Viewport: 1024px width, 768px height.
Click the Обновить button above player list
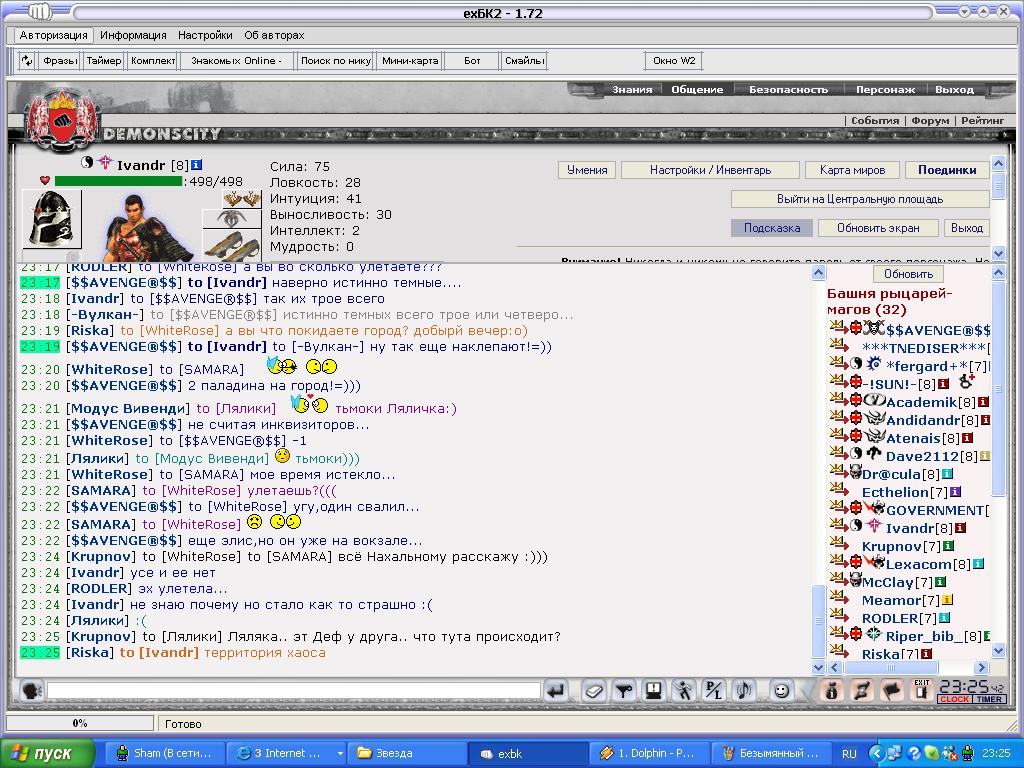(908, 274)
